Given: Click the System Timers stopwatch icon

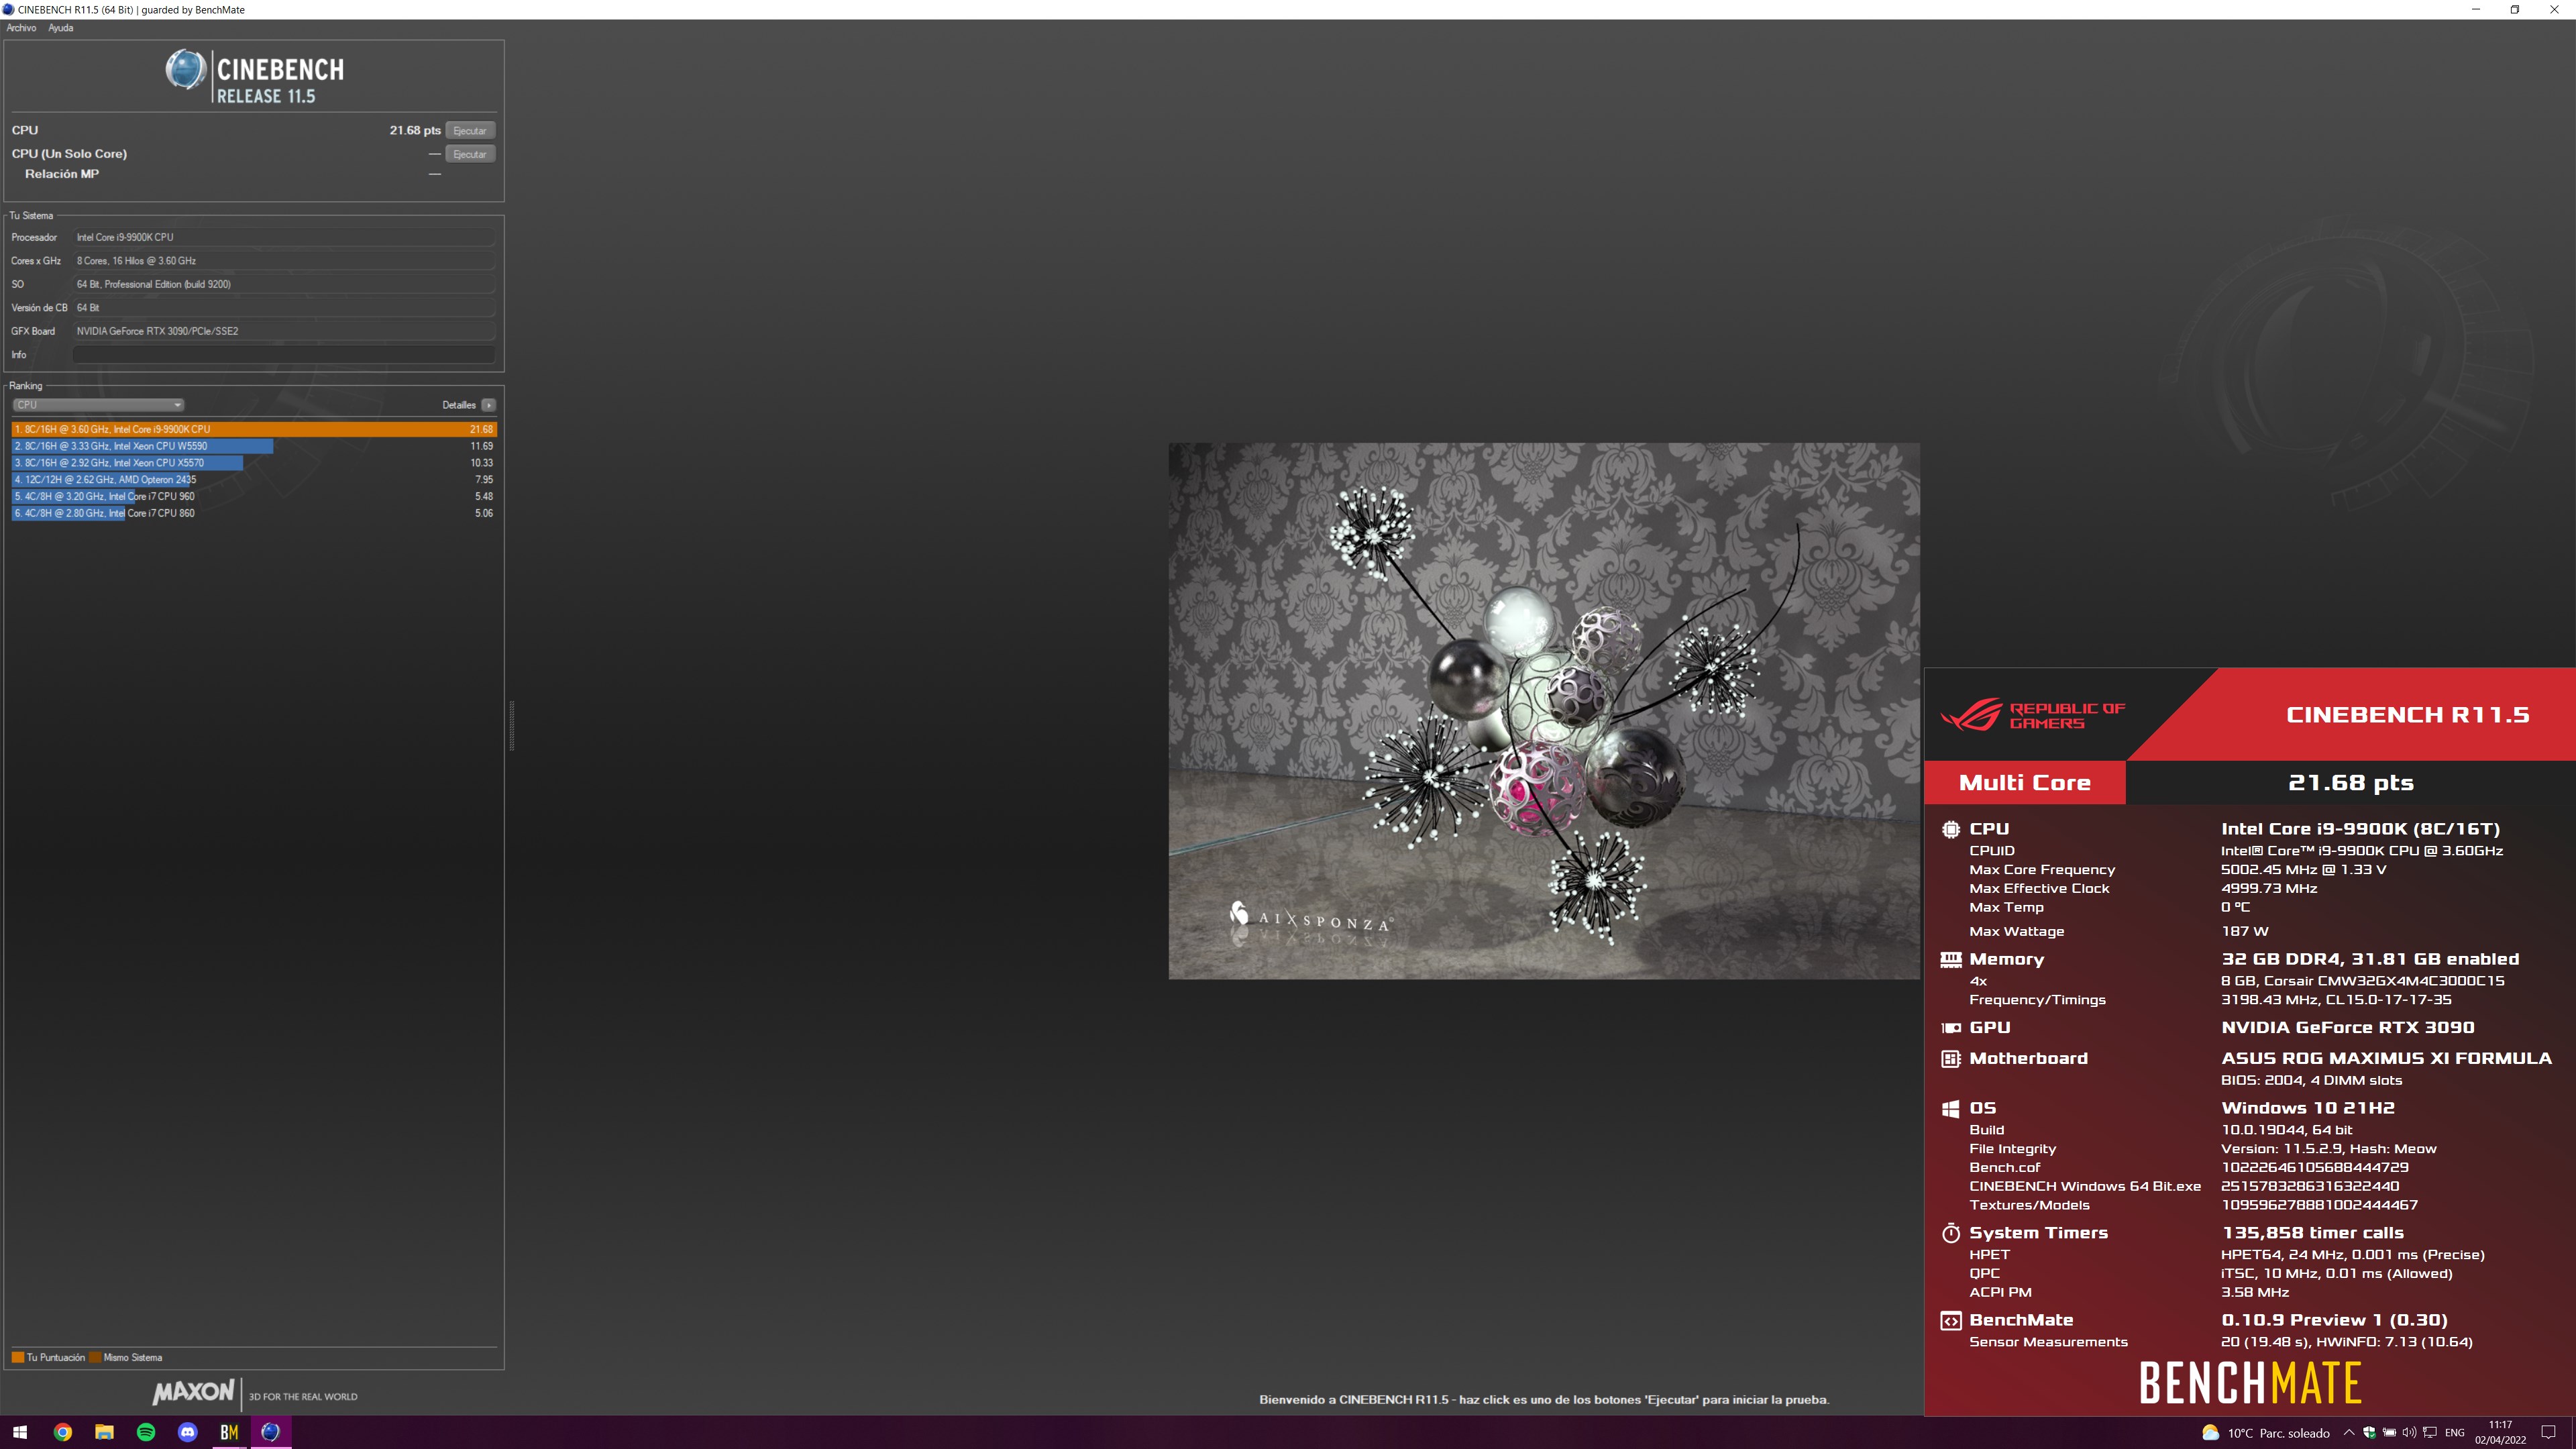Looking at the screenshot, I should point(1950,1233).
